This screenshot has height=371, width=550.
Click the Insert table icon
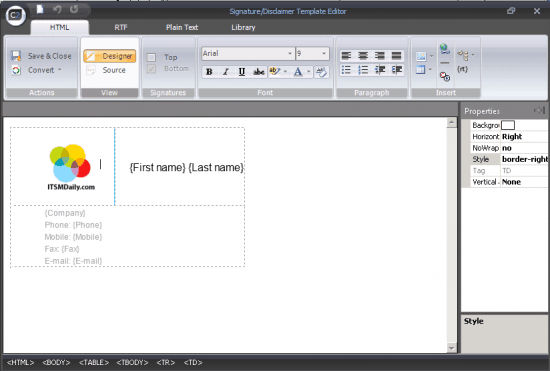tap(421, 69)
